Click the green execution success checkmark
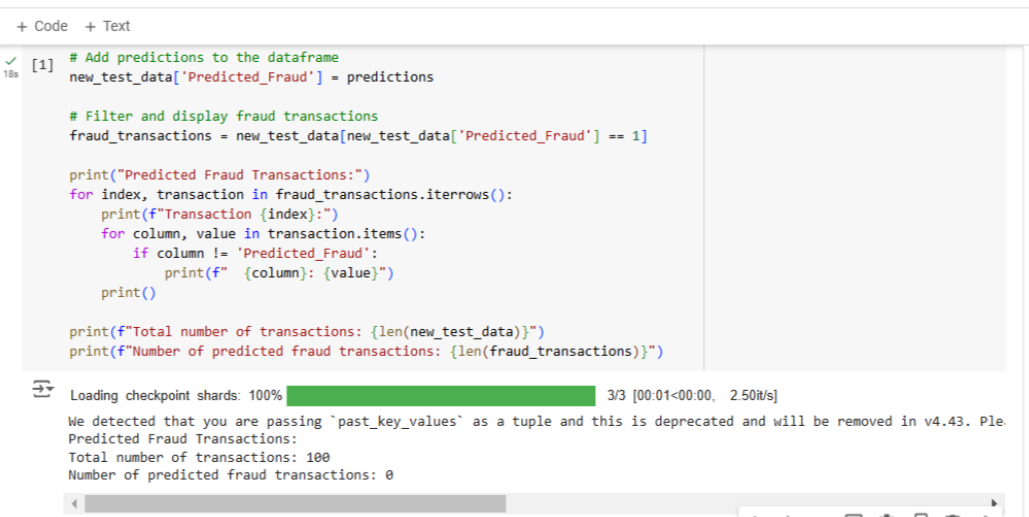Viewport: 1029px width, 517px height. (x=10, y=60)
